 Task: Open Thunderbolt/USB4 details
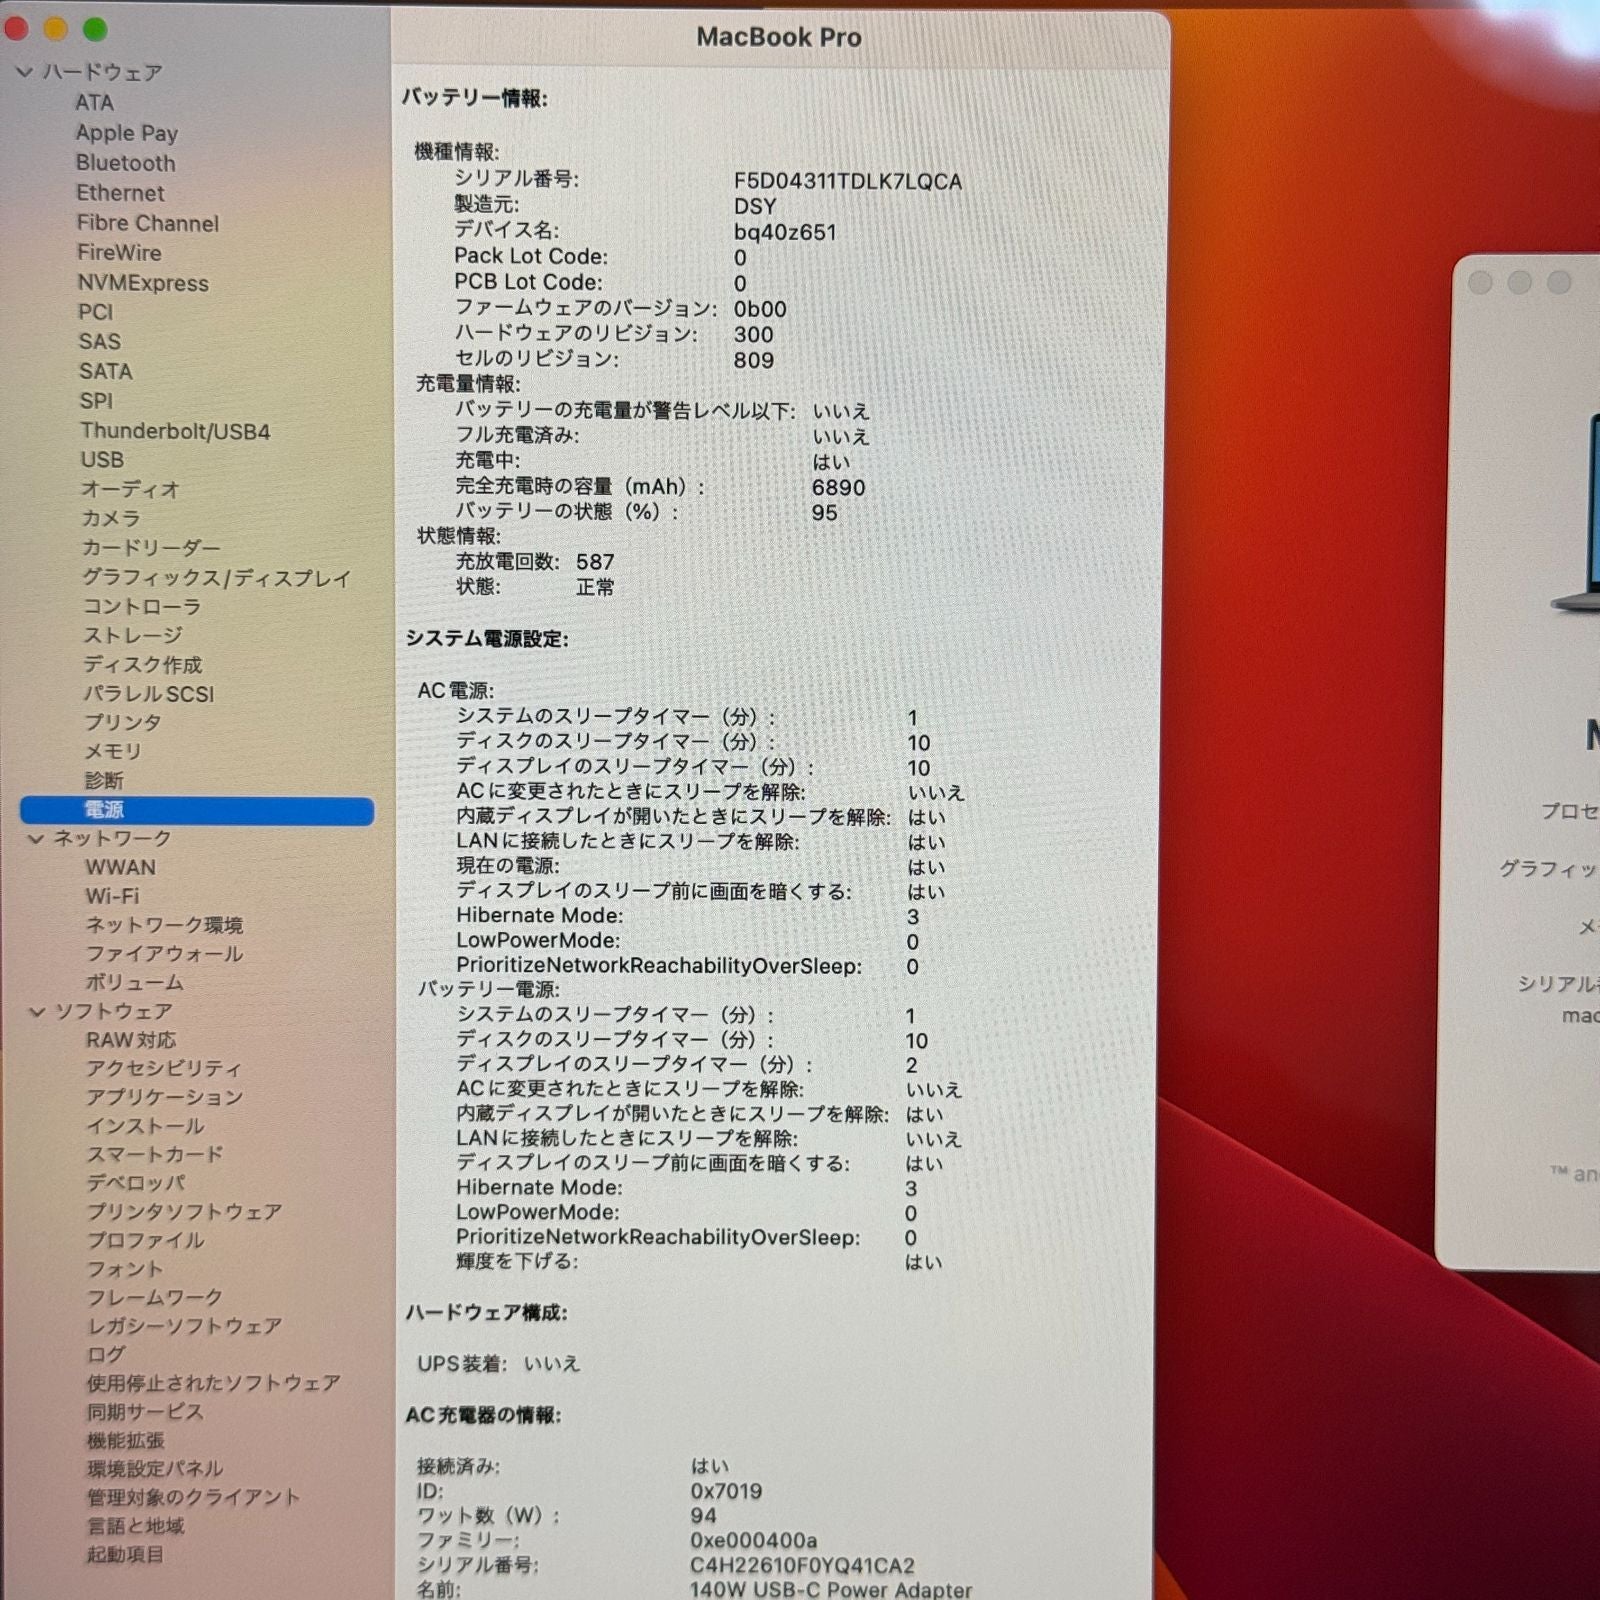point(175,431)
